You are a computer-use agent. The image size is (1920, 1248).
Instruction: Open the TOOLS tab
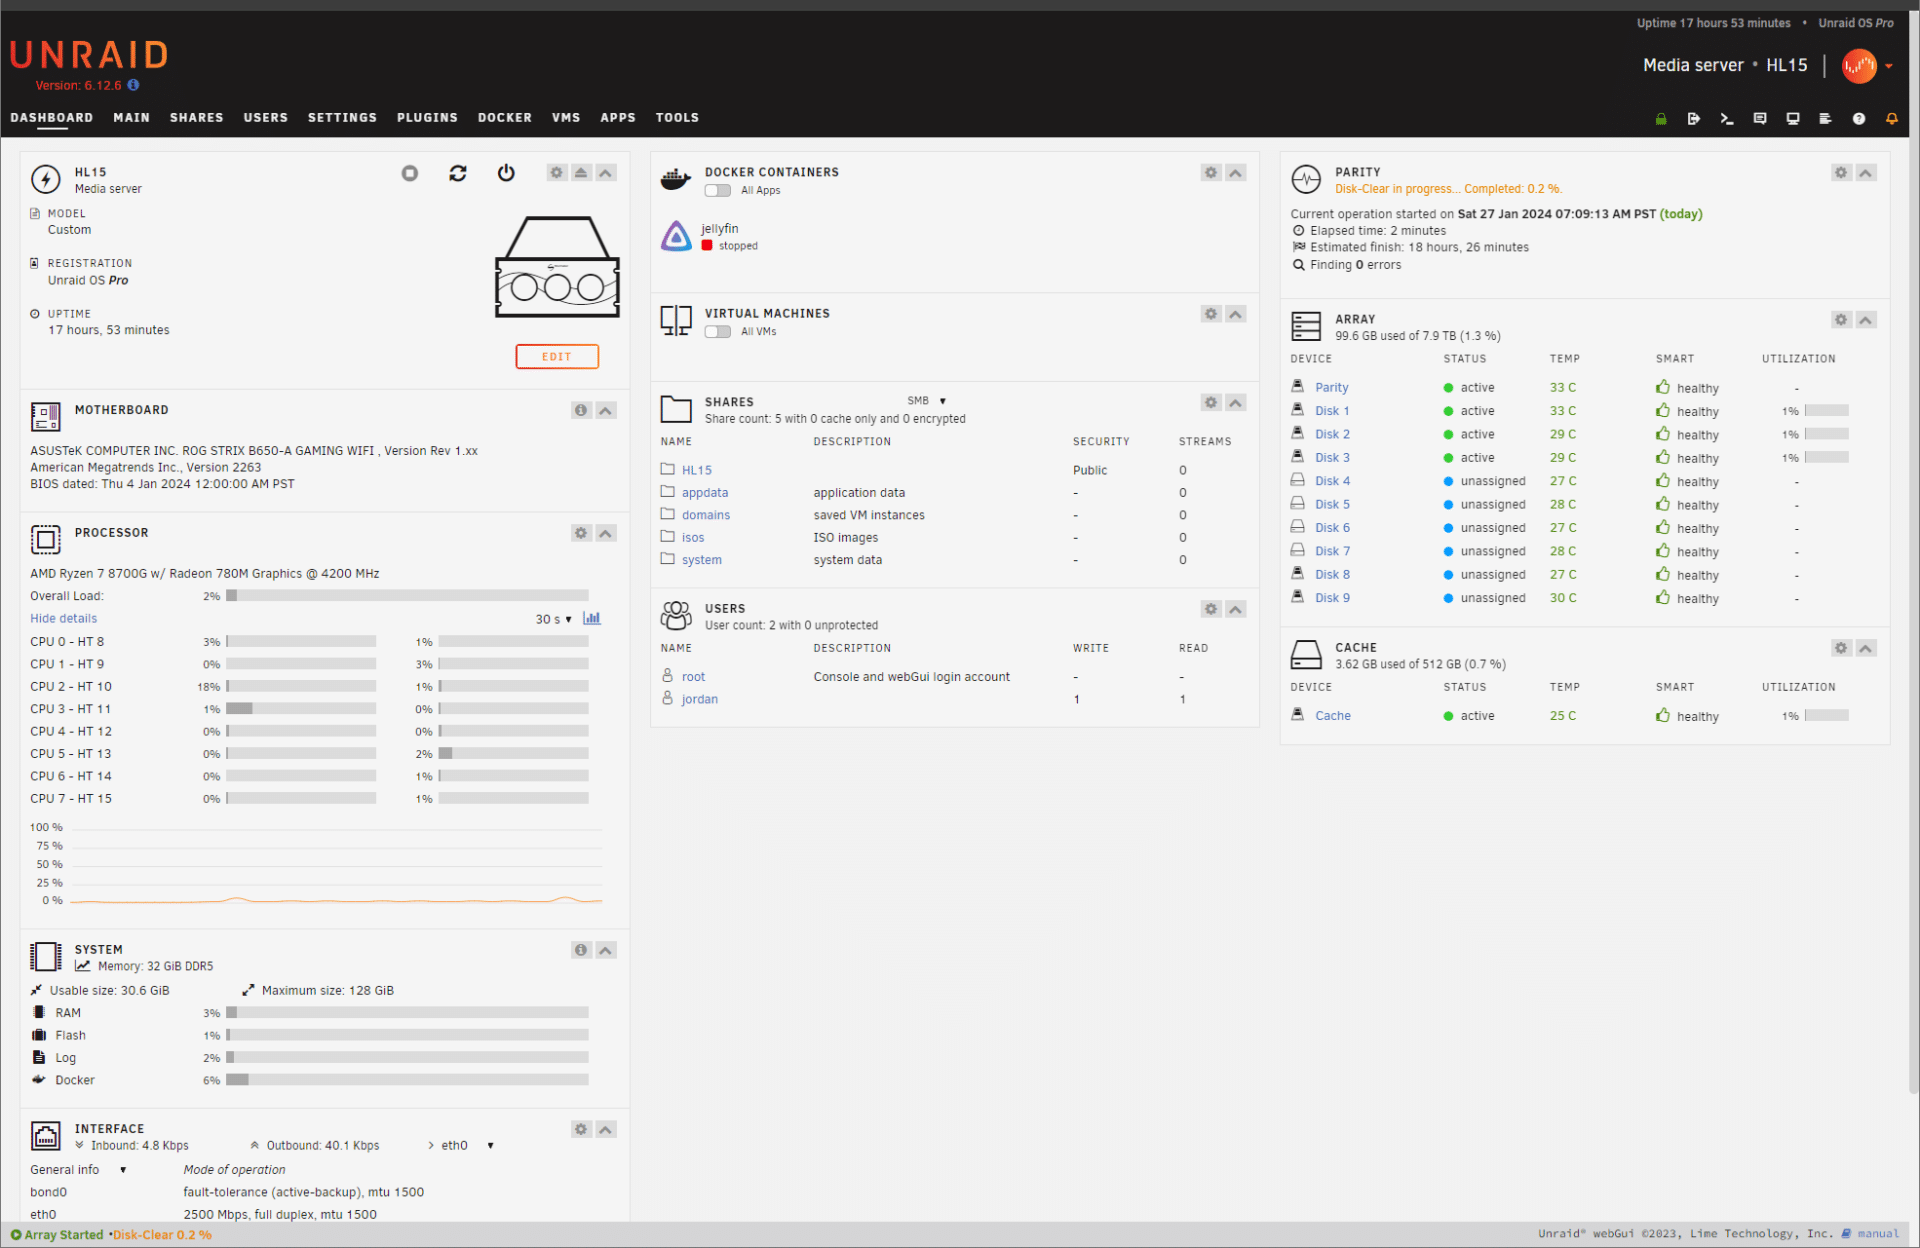tap(677, 118)
